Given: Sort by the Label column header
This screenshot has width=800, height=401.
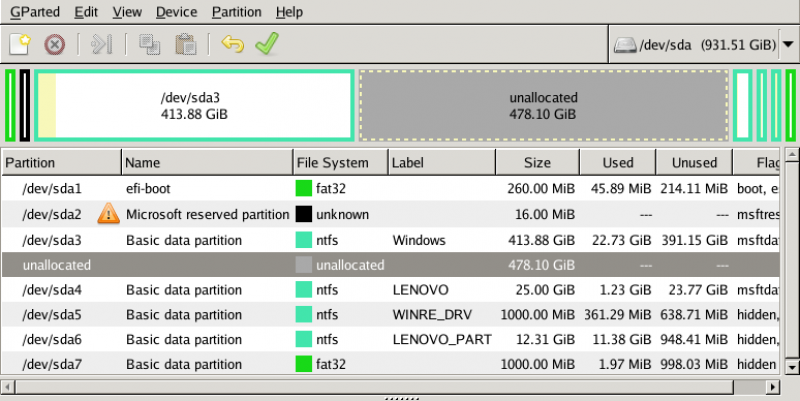Looking at the screenshot, I should (x=442, y=163).
